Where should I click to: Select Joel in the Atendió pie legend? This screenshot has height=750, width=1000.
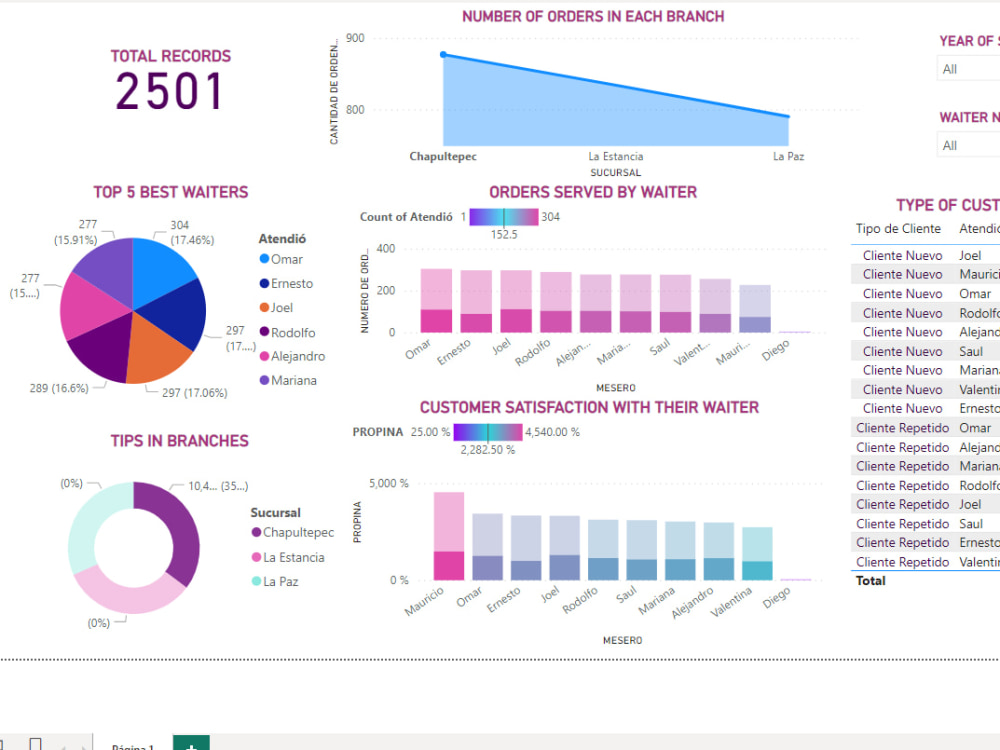click(x=276, y=307)
